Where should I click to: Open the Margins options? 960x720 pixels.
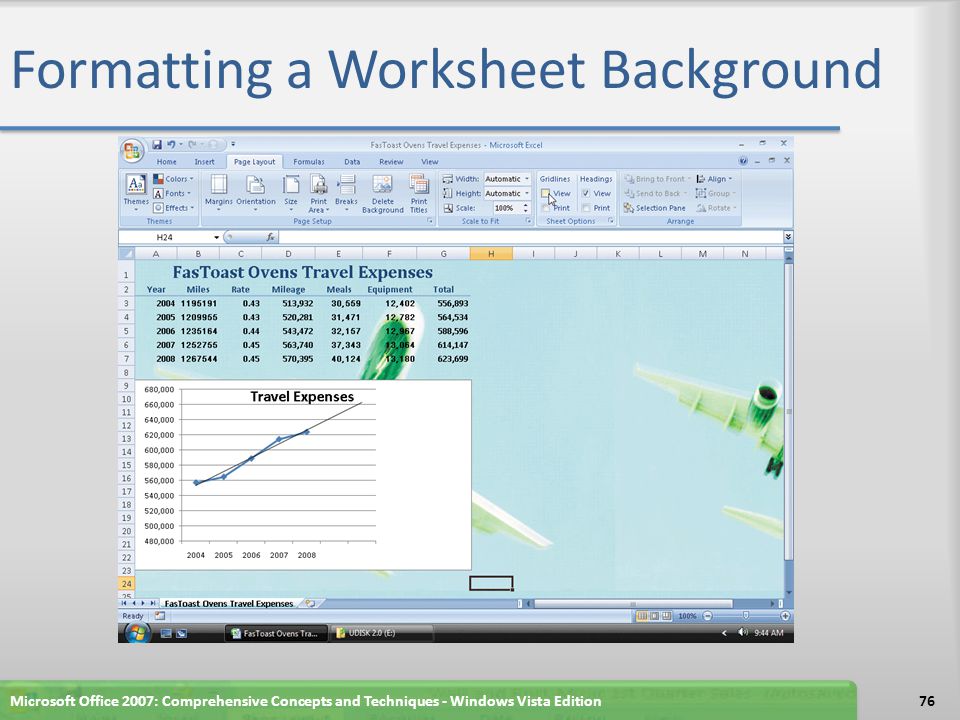point(219,192)
